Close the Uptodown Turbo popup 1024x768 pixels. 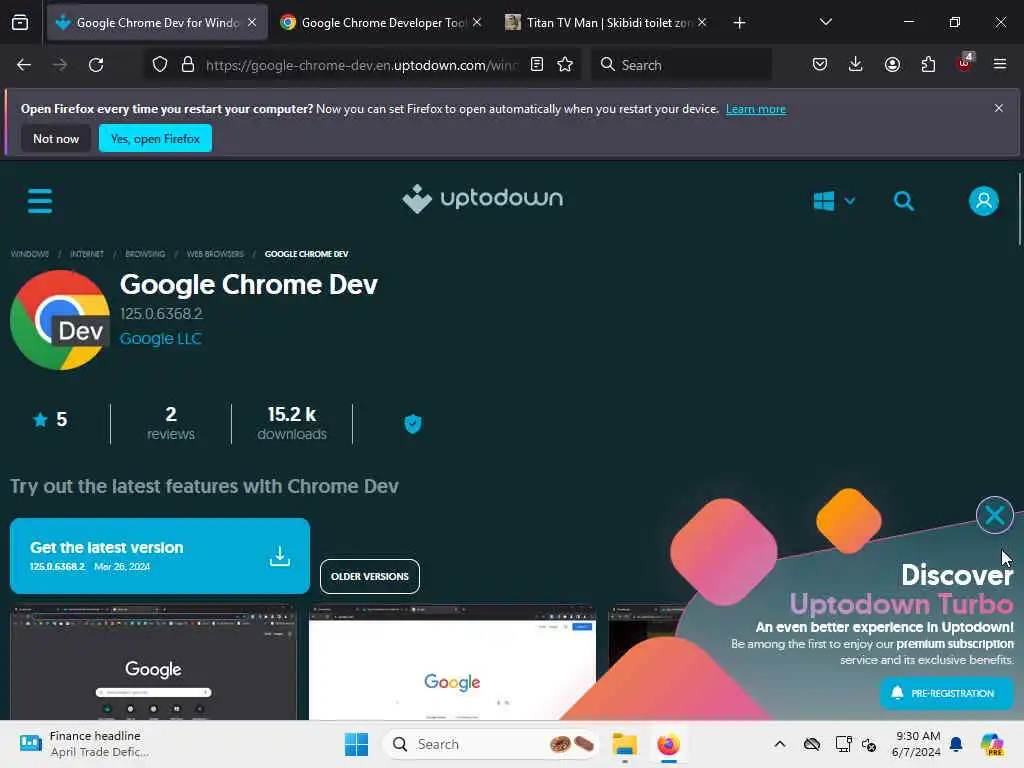995,515
